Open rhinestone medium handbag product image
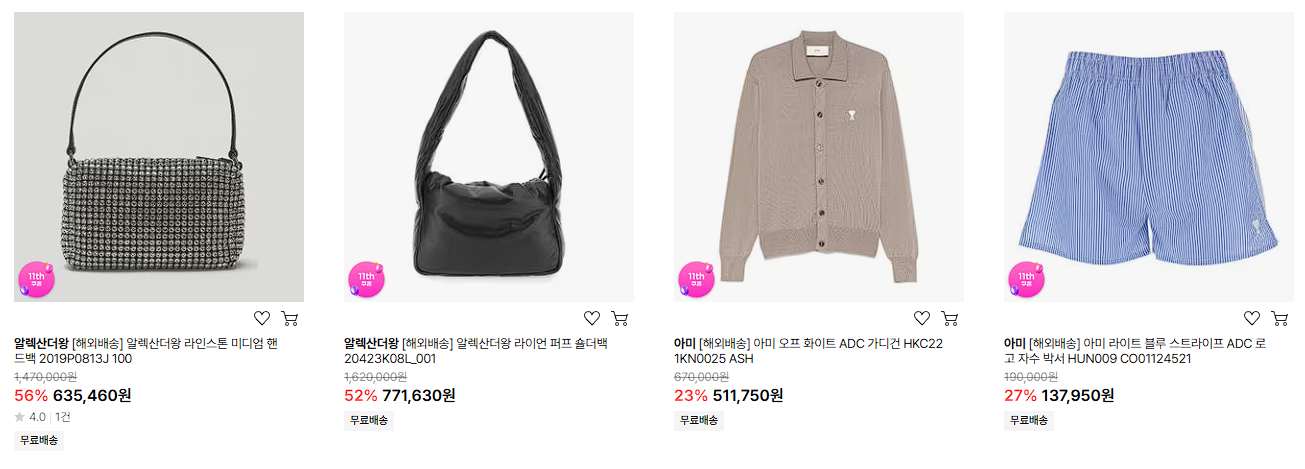 (x=159, y=157)
